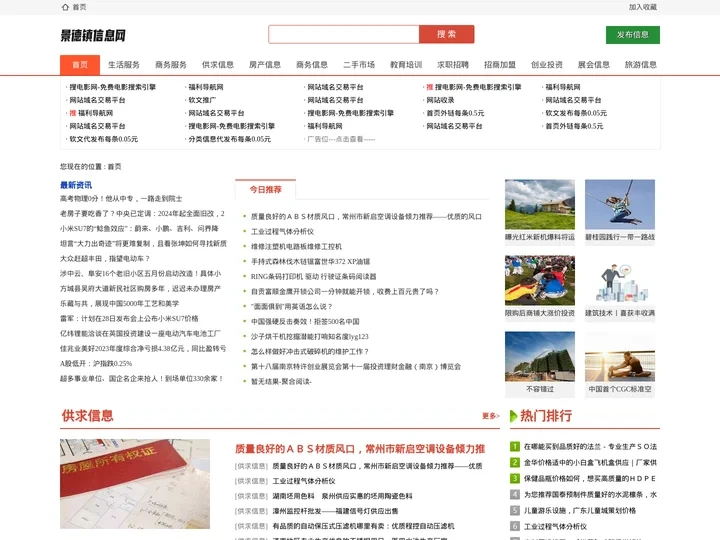Open the red headline 质量良好的ABS材质风口

tap(360, 449)
